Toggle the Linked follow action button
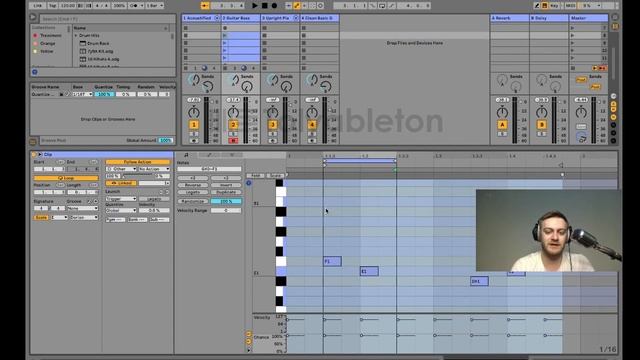This screenshot has height=360, width=640. coord(121,183)
